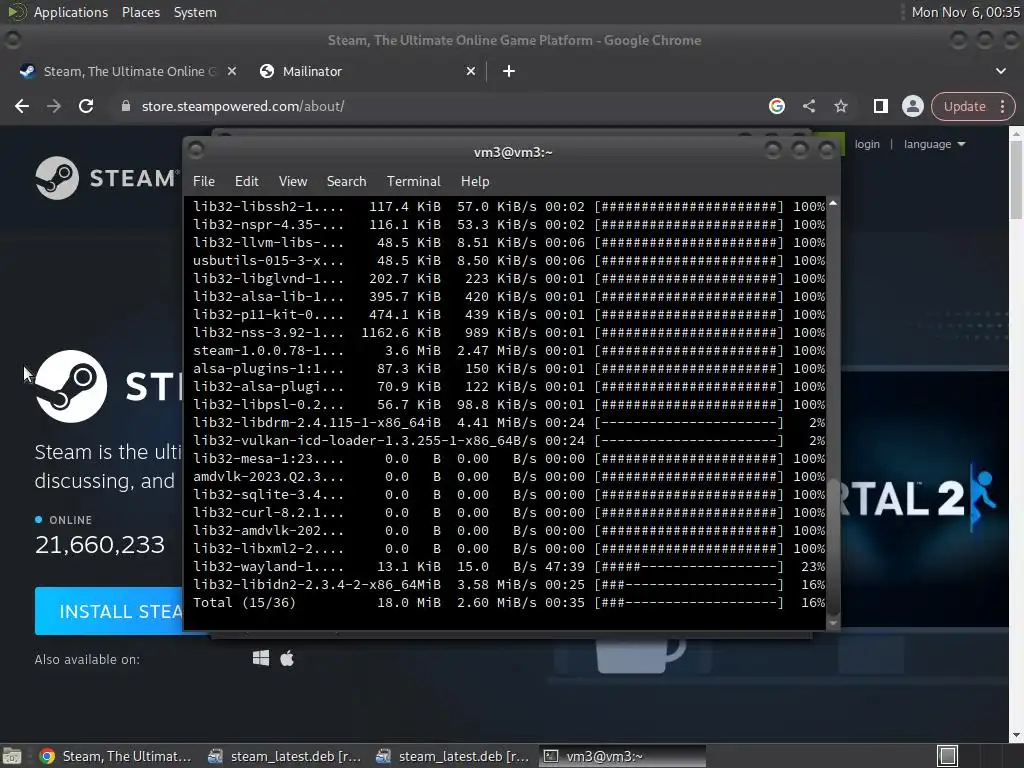Screen dimensions: 1024x768
Task: Go back in Chrome navigation
Action: click(x=22, y=106)
